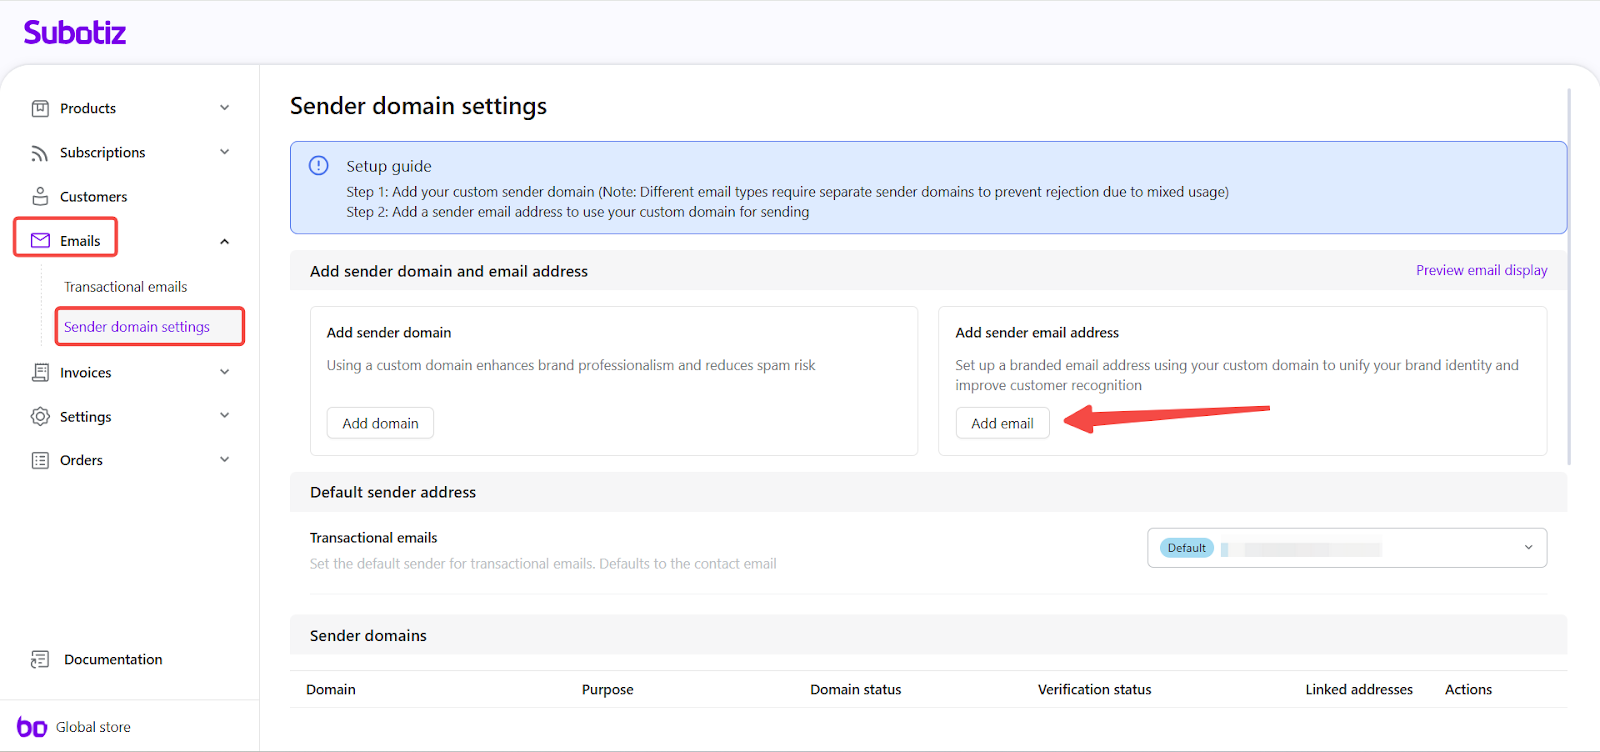1600x752 pixels.
Task: Click the Invoices receipt icon
Action: click(40, 372)
